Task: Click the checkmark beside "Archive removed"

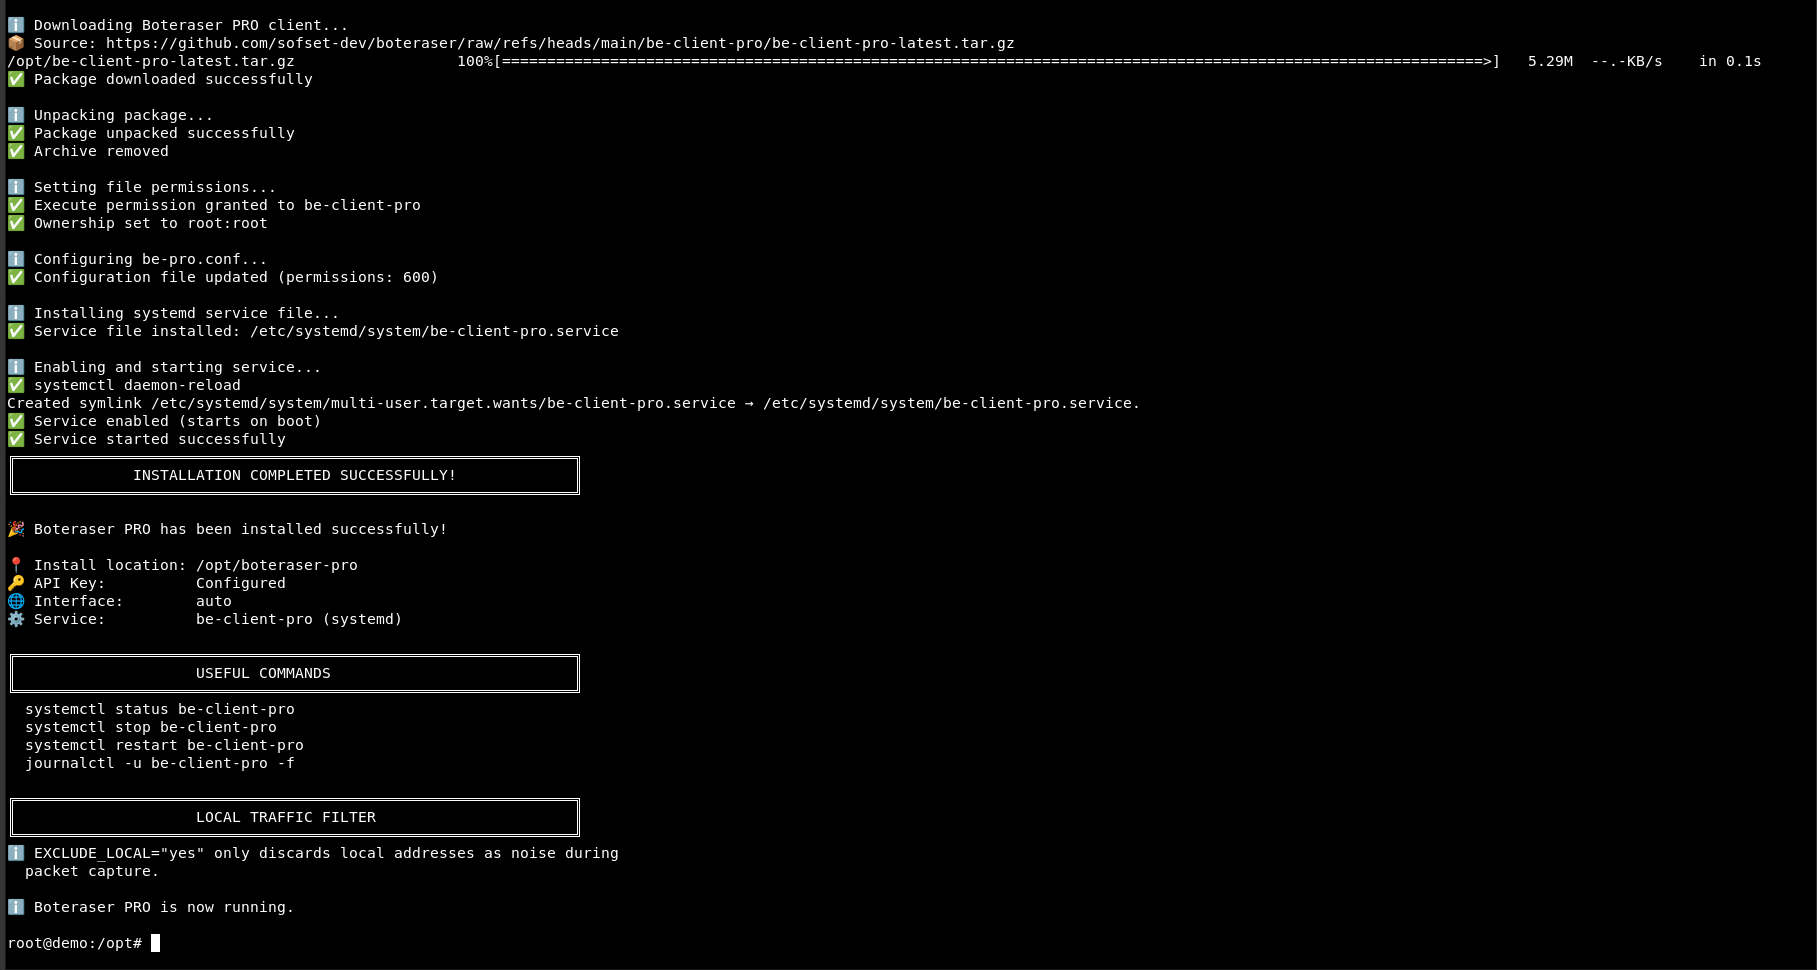Action: 16,151
